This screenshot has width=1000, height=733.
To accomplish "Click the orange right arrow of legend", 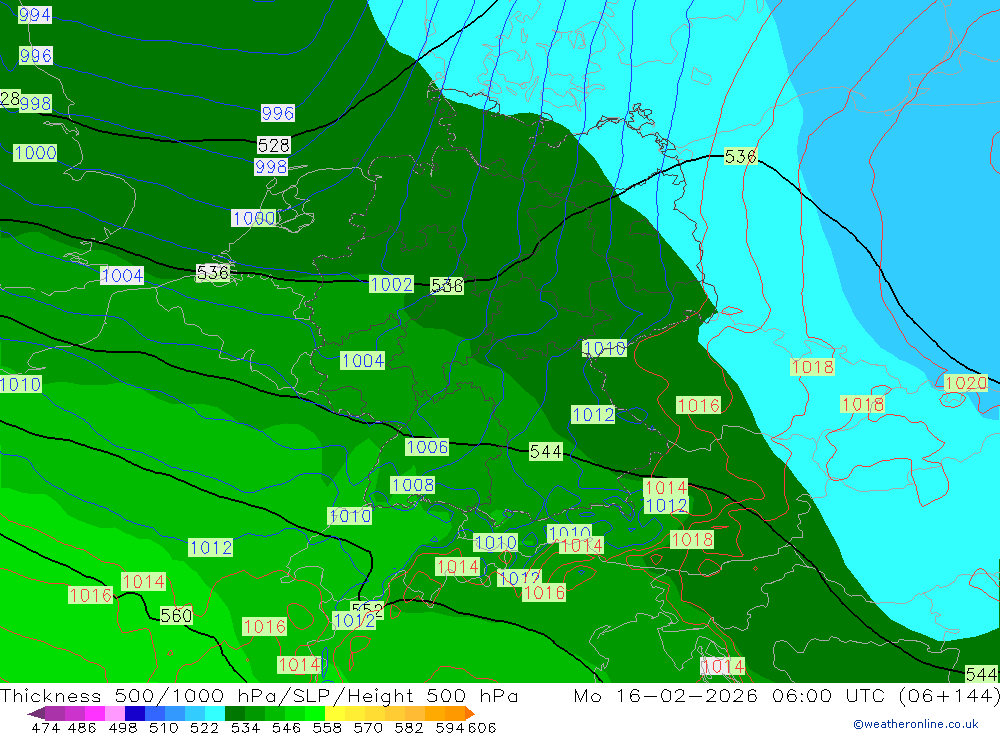I will tap(469, 713).
